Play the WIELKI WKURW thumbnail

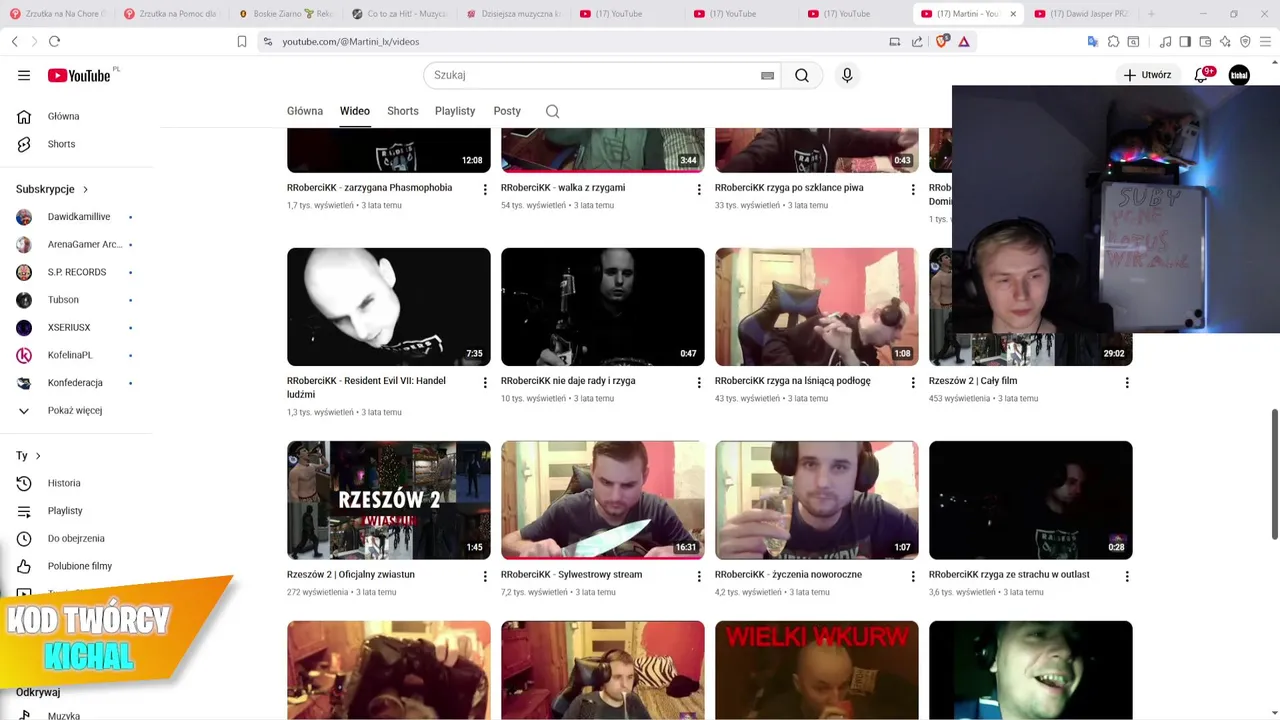(817, 670)
